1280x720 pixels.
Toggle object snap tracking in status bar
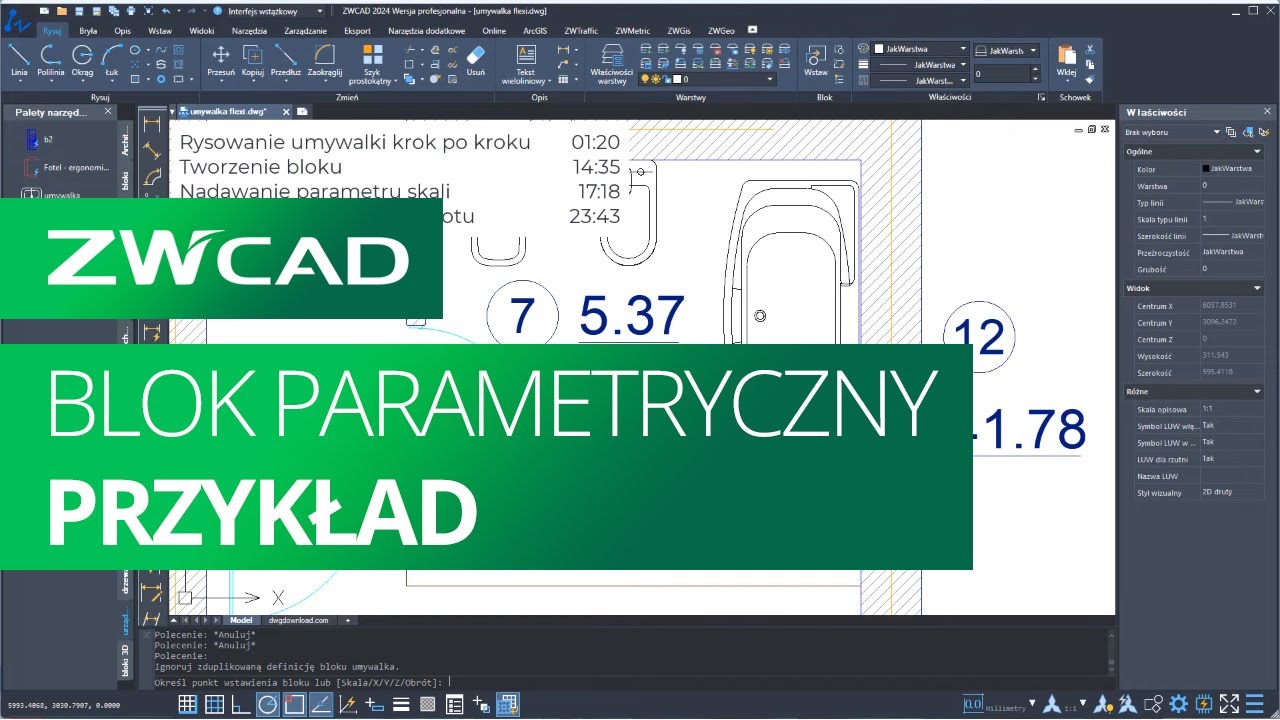point(321,704)
